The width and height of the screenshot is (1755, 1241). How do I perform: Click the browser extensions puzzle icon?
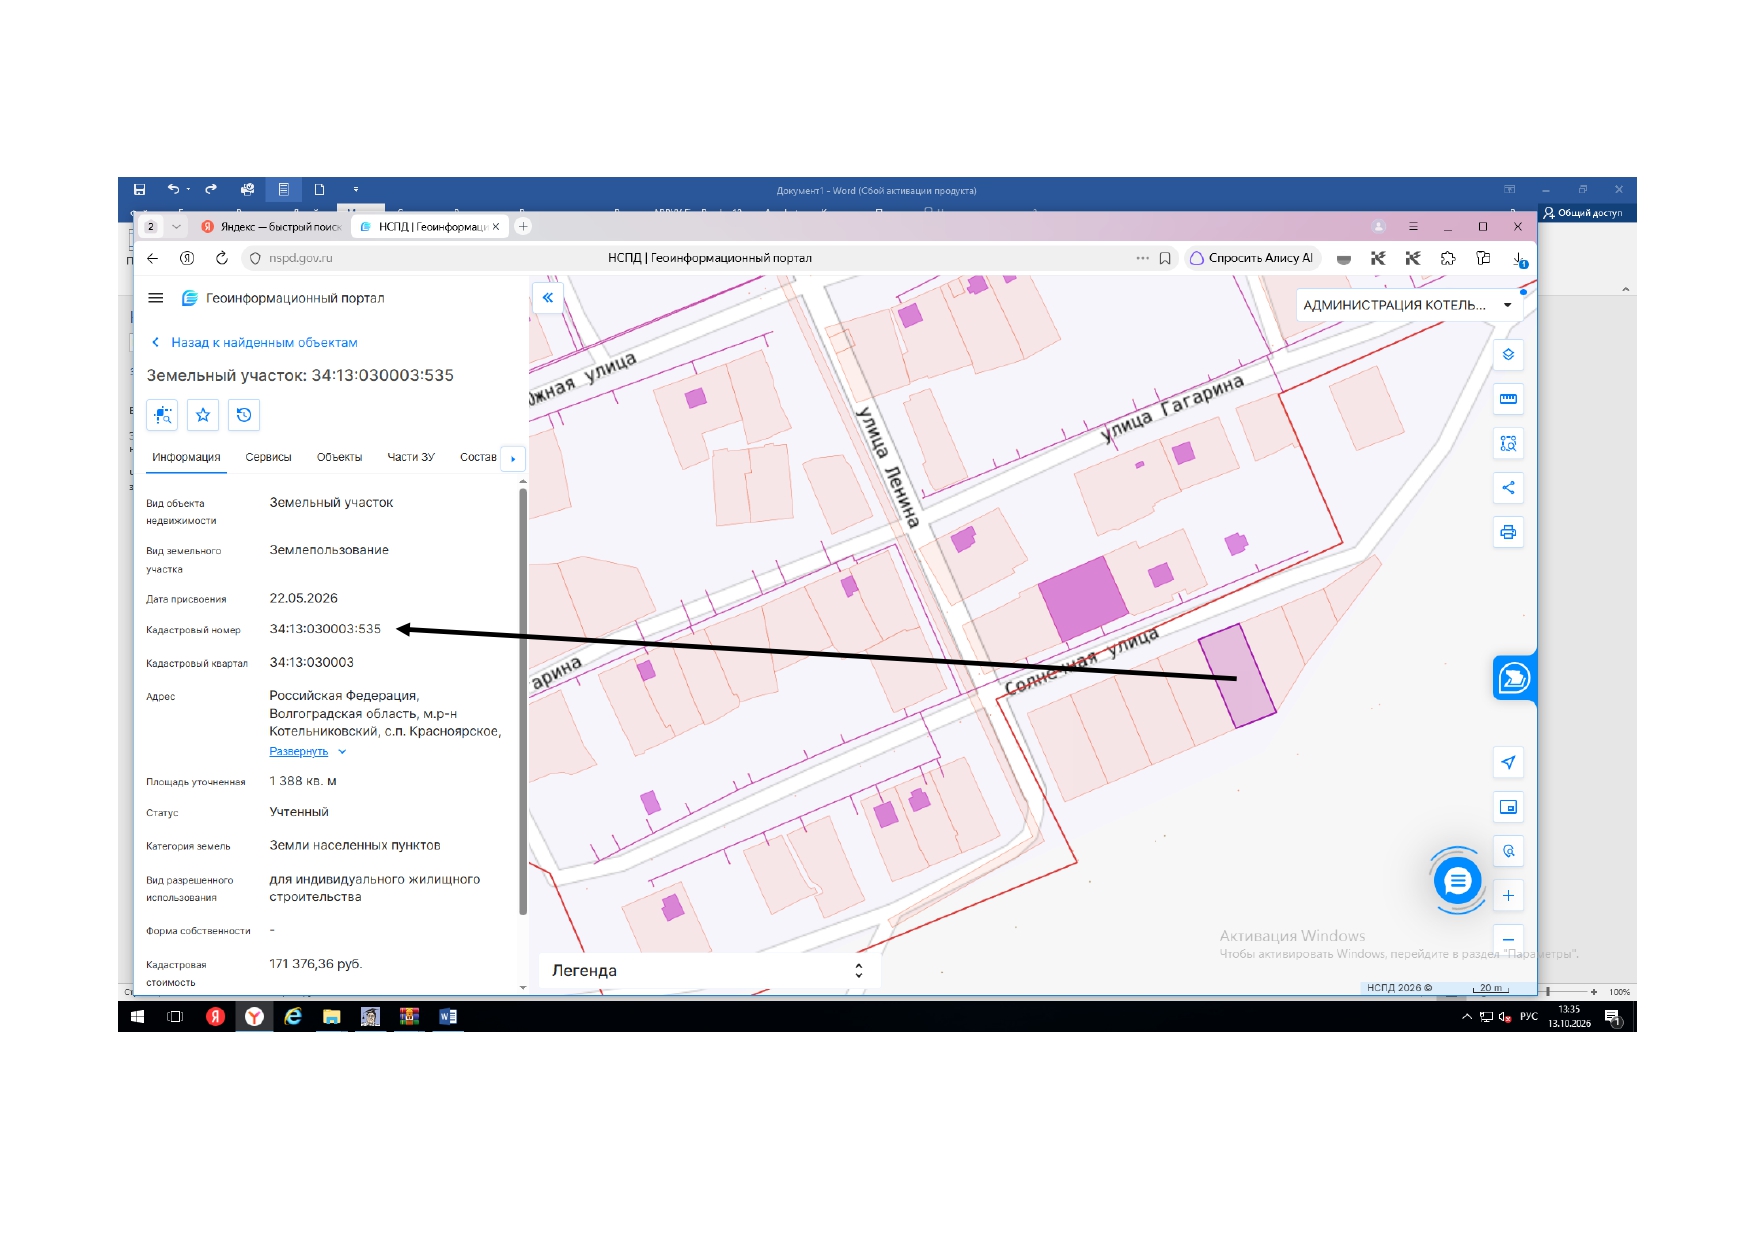(x=1448, y=258)
